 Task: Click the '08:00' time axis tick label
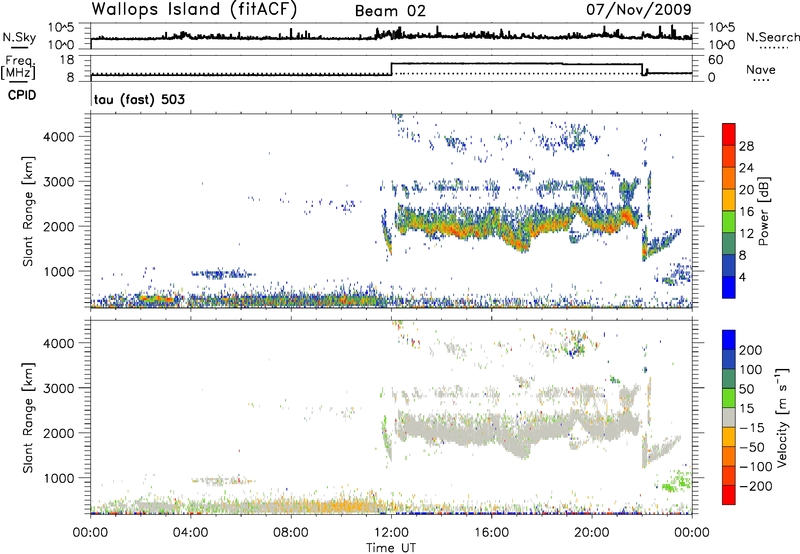click(x=291, y=533)
